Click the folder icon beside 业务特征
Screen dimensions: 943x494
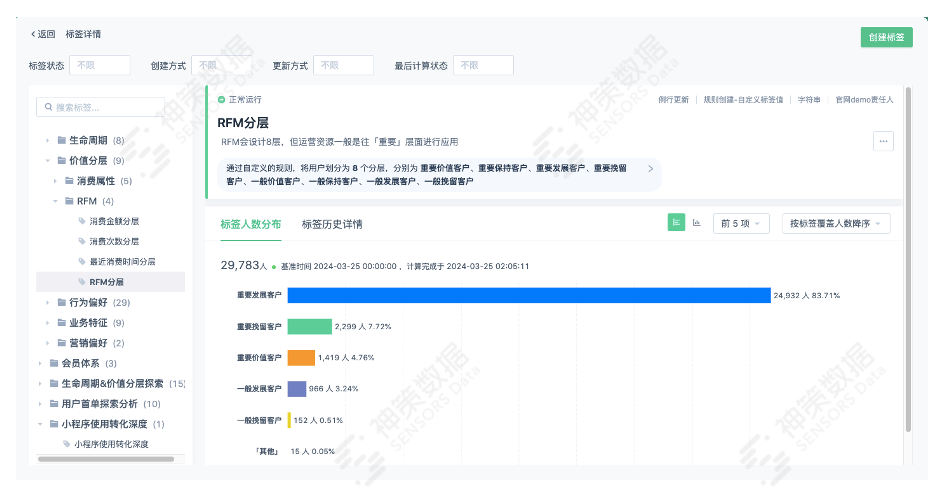click(61, 323)
